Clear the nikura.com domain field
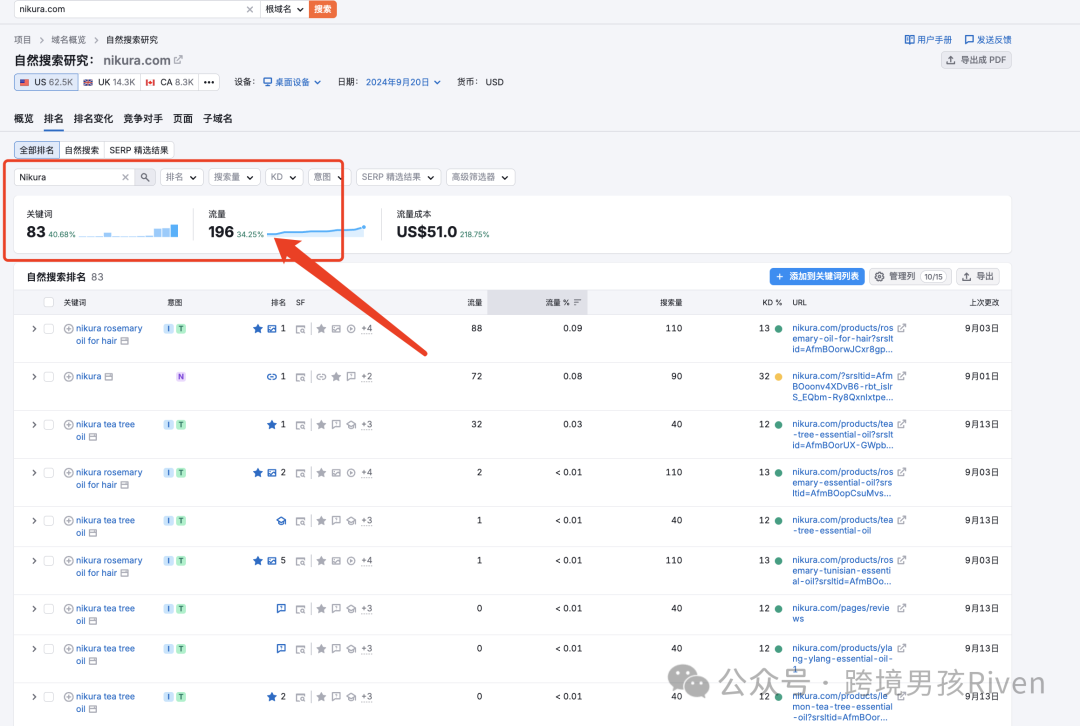The height and width of the screenshot is (726, 1080). [x=249, y=9]
